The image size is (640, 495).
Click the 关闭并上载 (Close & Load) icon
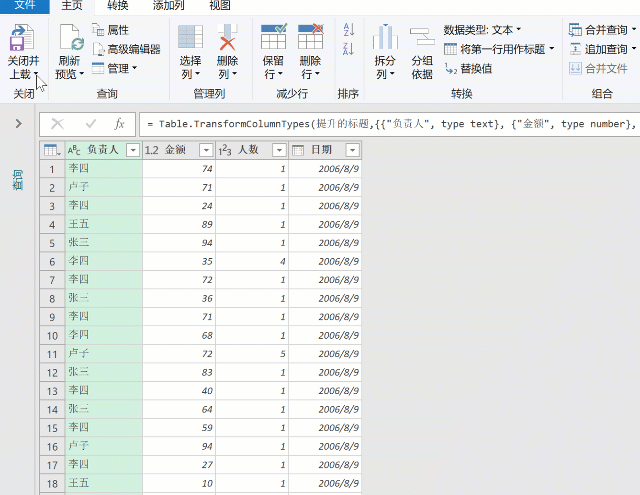[x=19, y=38]
